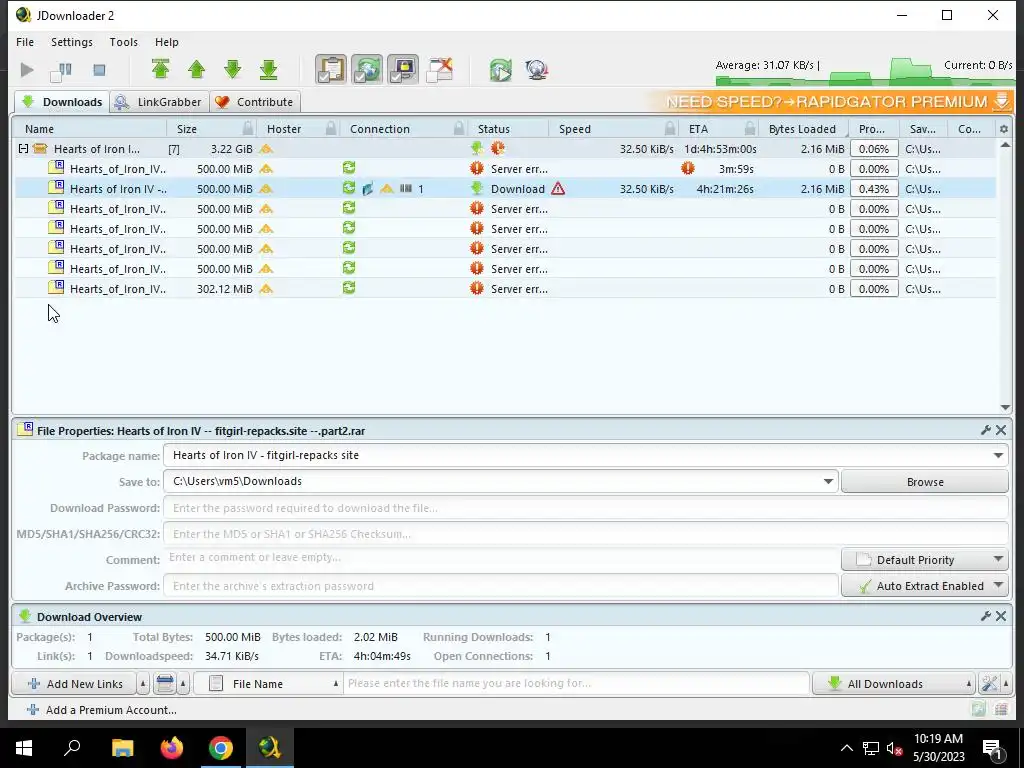Click the reconnect now toolbar icon
The width and height of the screenshot is (1024, 768).
coord(501,70)
